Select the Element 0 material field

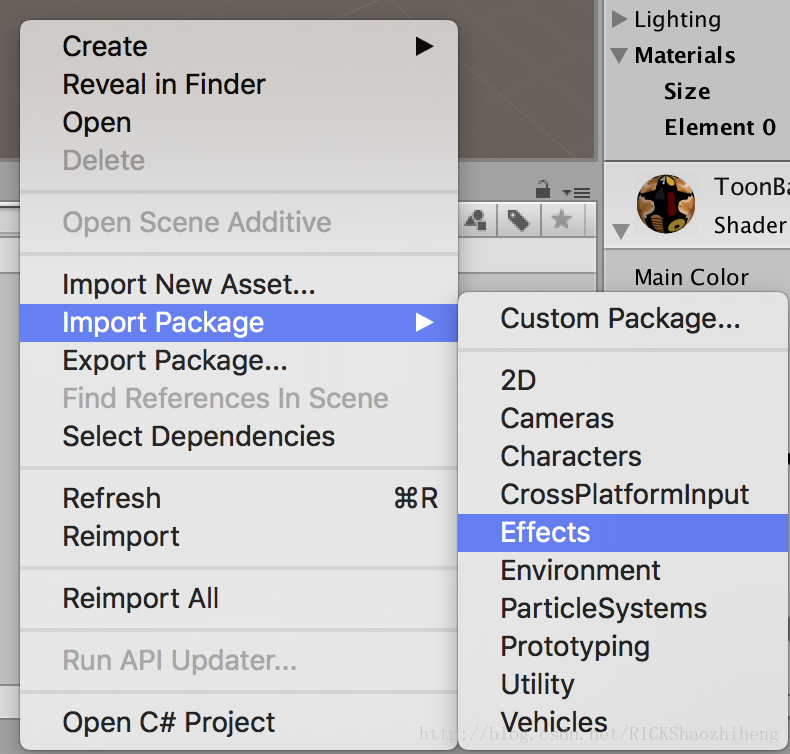point(720,127)
